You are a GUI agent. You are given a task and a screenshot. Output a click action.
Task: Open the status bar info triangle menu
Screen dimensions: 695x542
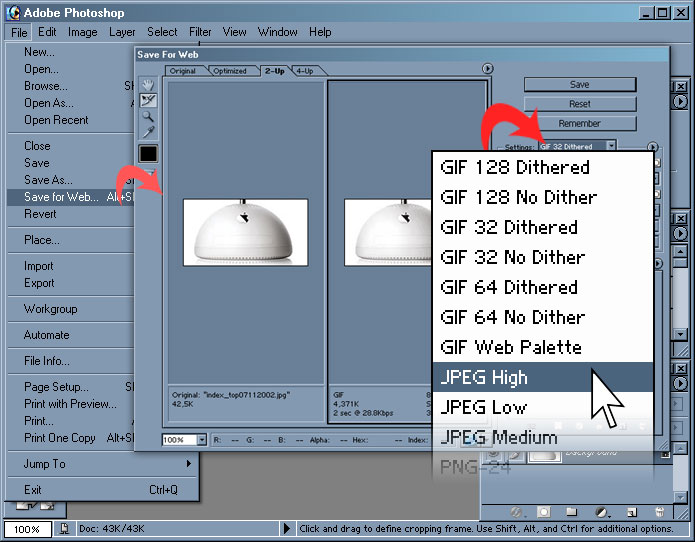(287, 528)
